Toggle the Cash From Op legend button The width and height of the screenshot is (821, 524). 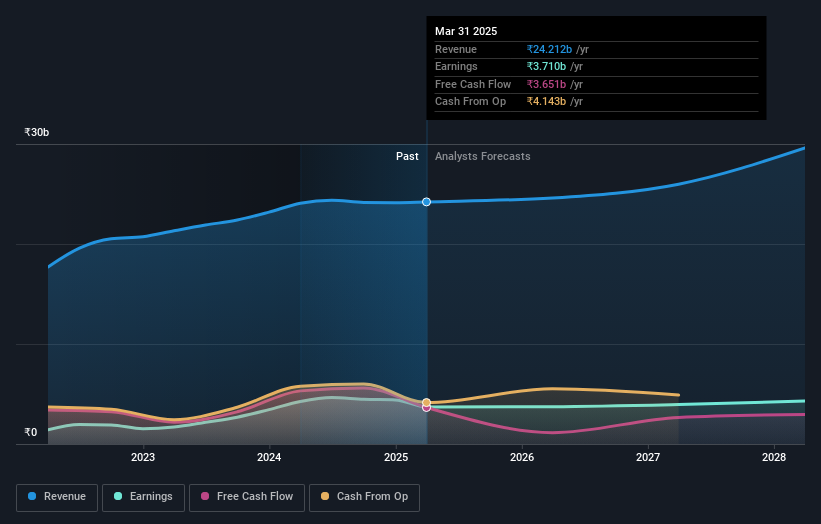(364, 497)
